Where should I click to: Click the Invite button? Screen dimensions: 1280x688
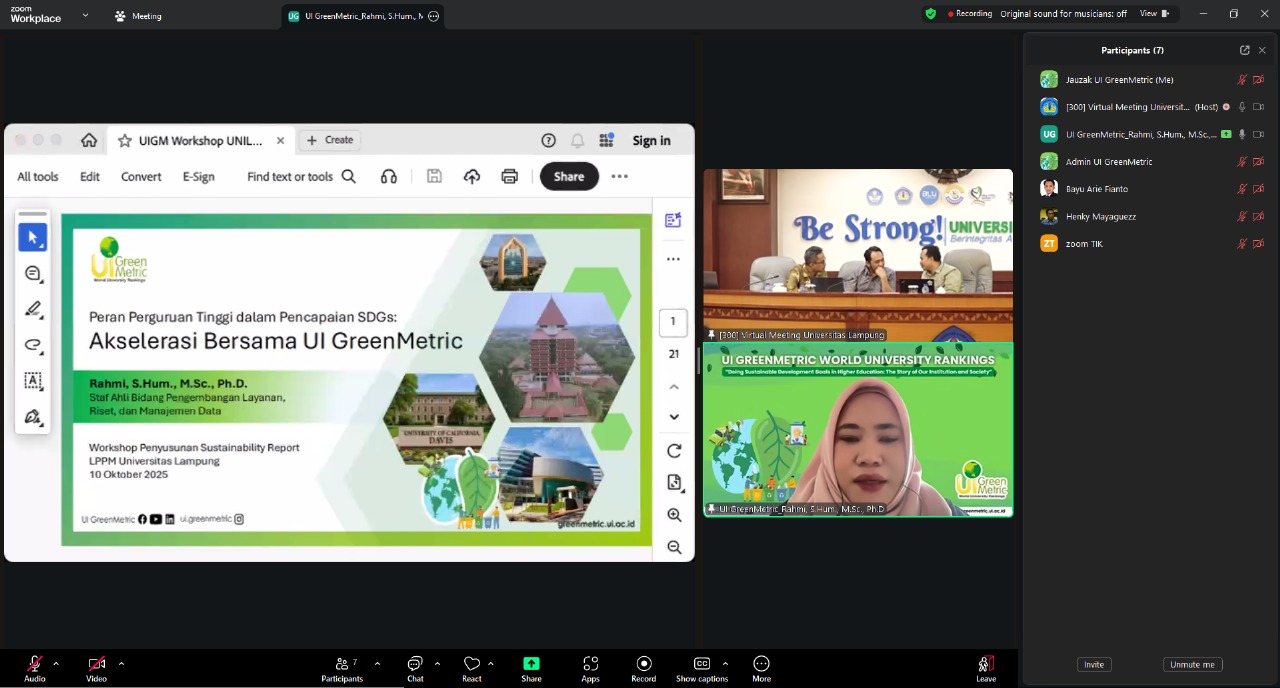pos(1094,665)
